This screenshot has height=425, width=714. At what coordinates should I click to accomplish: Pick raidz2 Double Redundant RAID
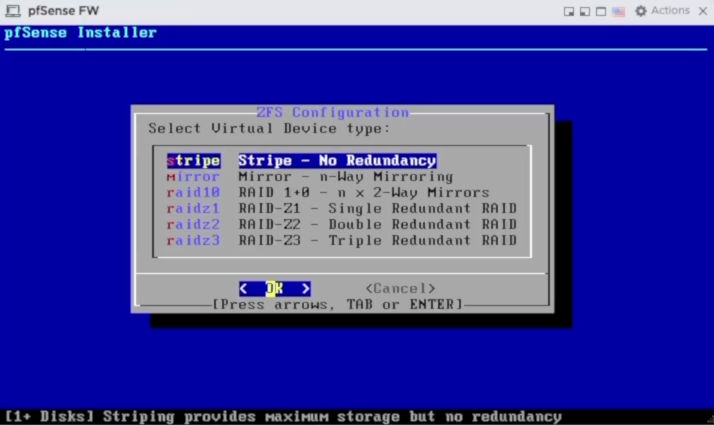click(x=342, y=225)
